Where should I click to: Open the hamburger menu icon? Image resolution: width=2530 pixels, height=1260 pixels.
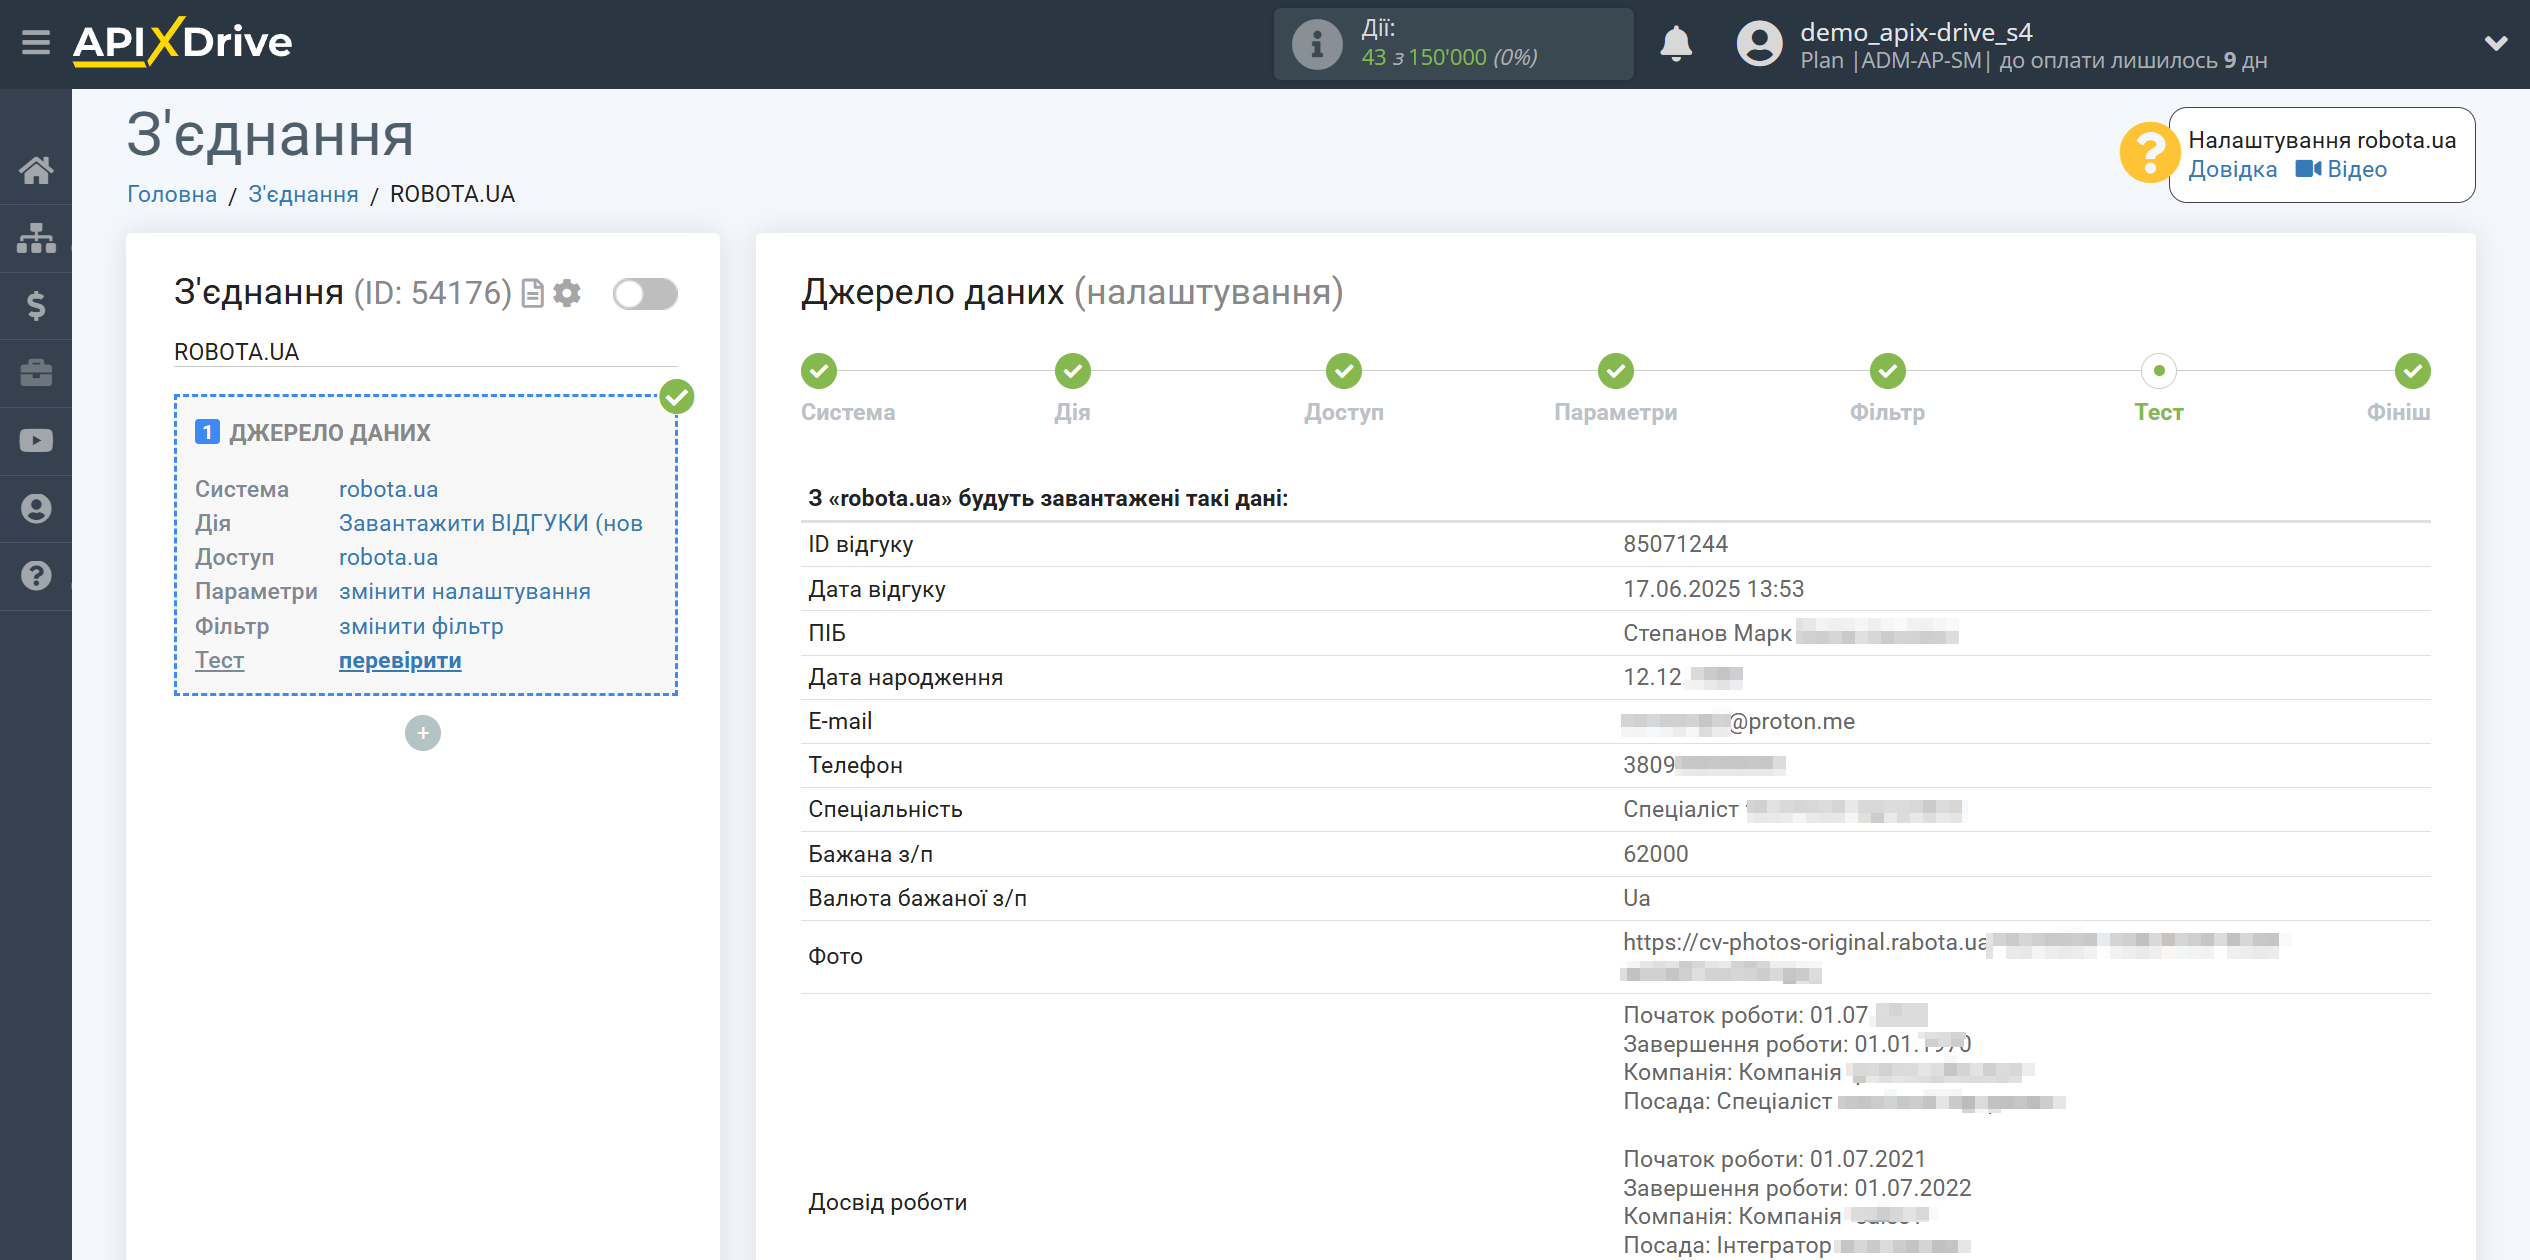[36, 43]
